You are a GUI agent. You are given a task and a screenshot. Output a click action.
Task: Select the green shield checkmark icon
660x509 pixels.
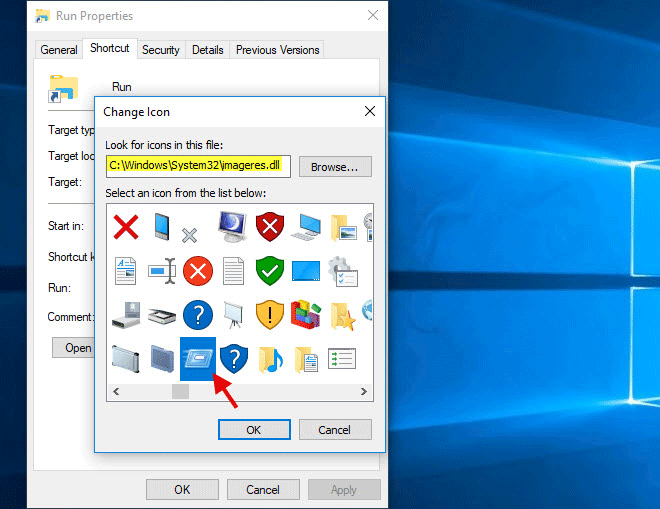pyautogui.click(x=270, y=271)
